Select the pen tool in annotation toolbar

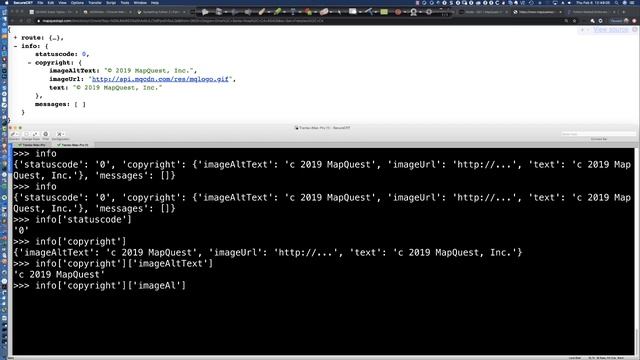(262, 12)
